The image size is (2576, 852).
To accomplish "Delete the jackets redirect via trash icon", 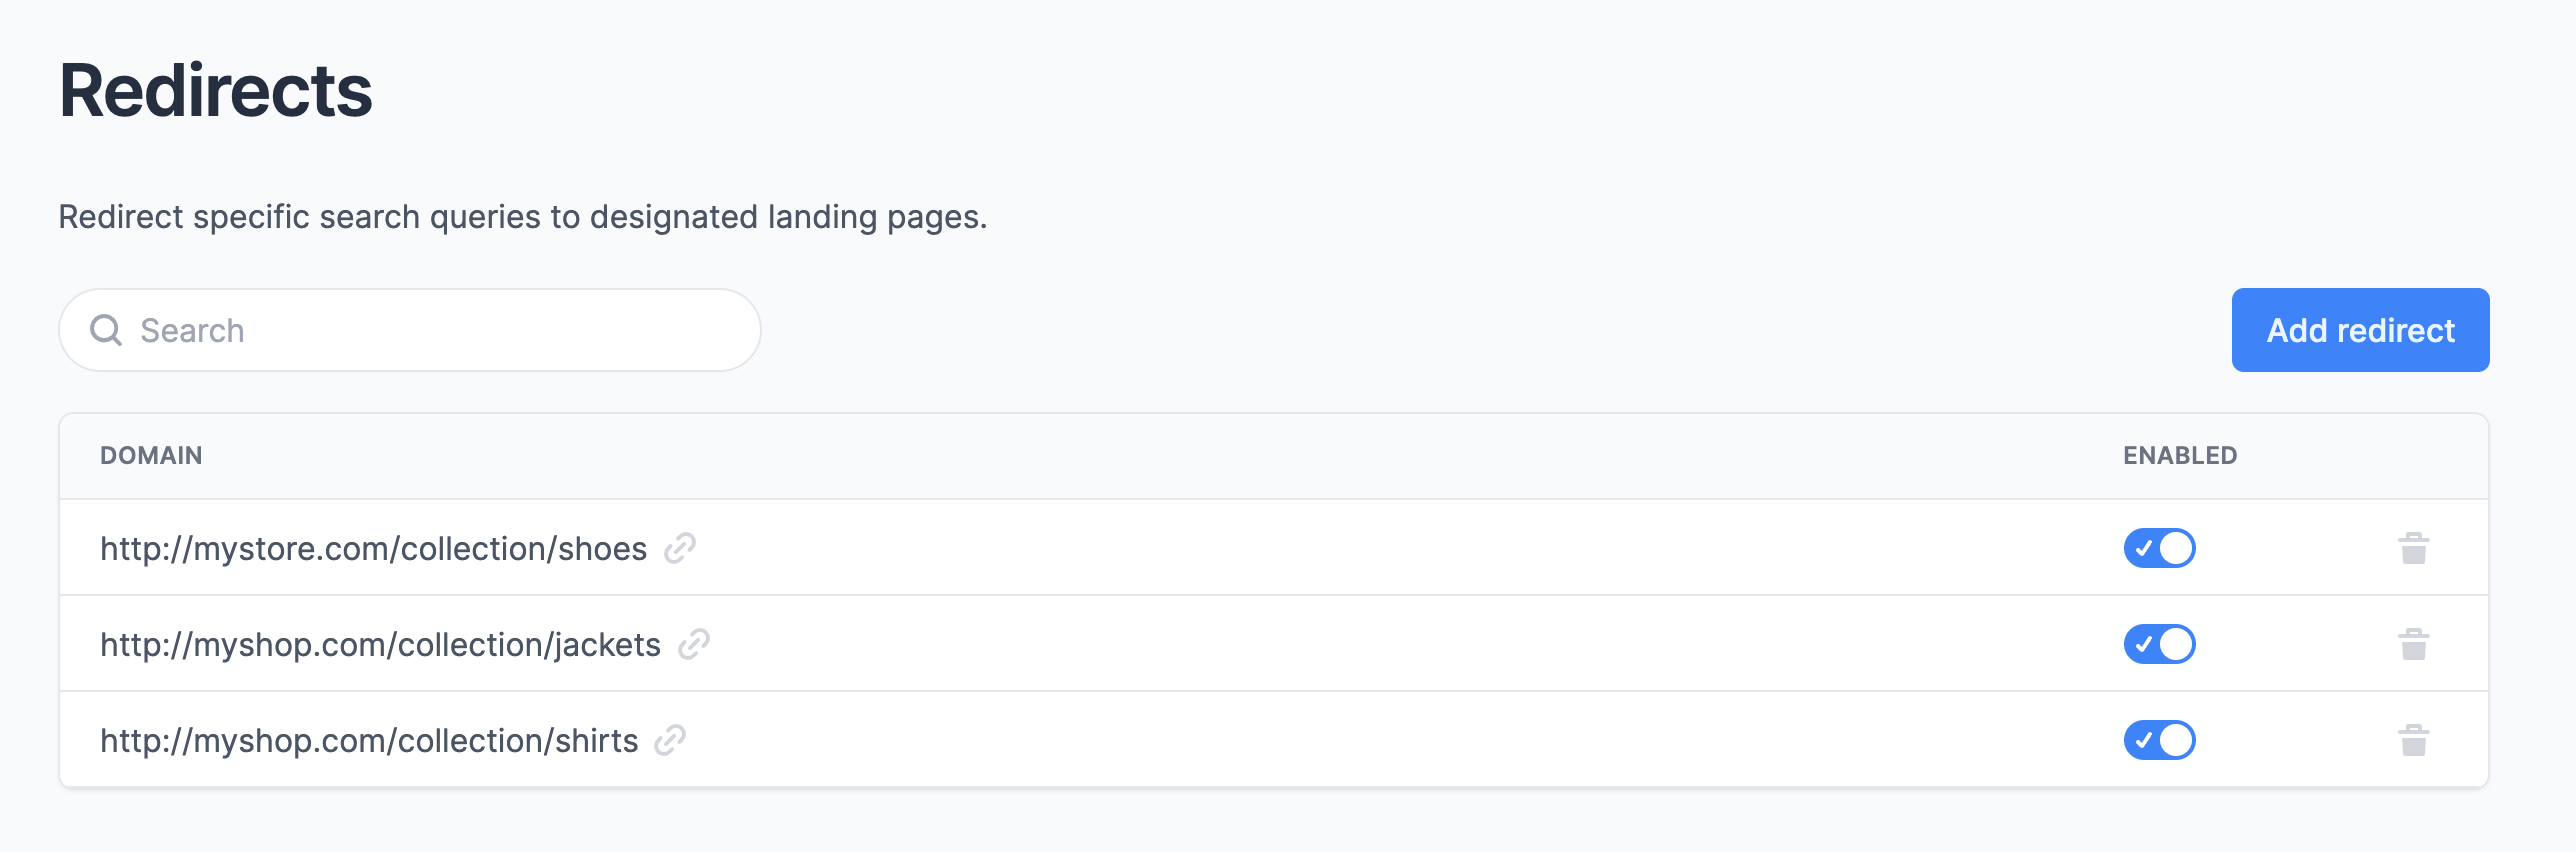I will coord(2413,644).
